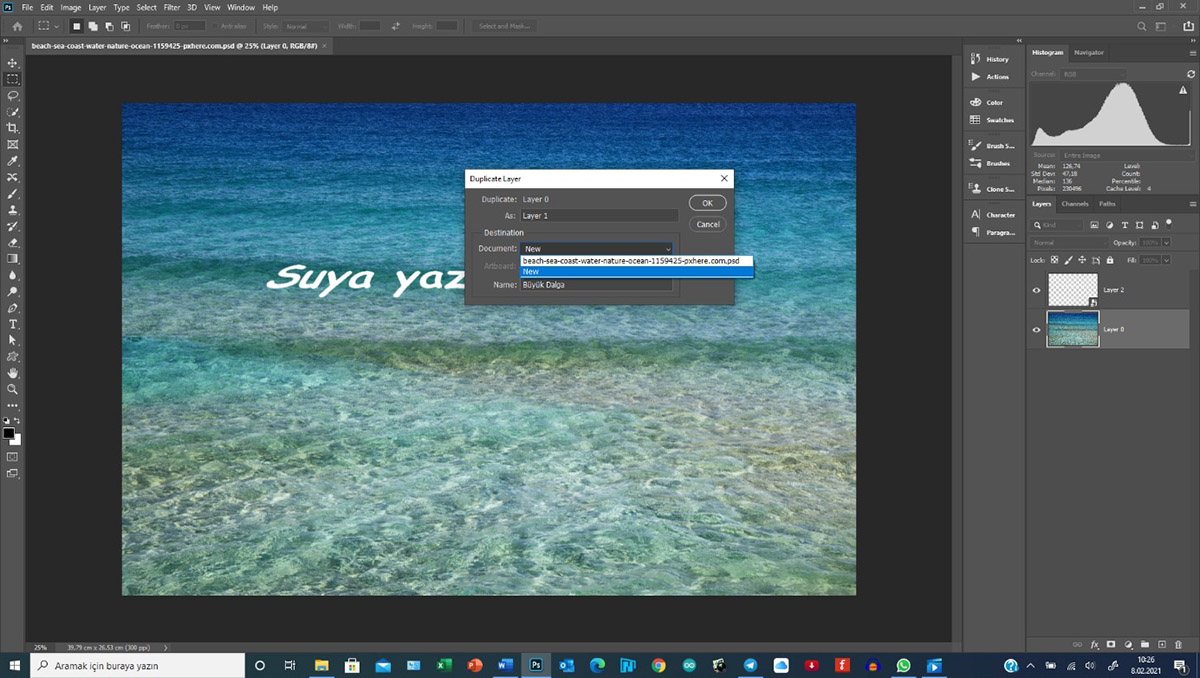Open the History panel icon

click(976, 59)
